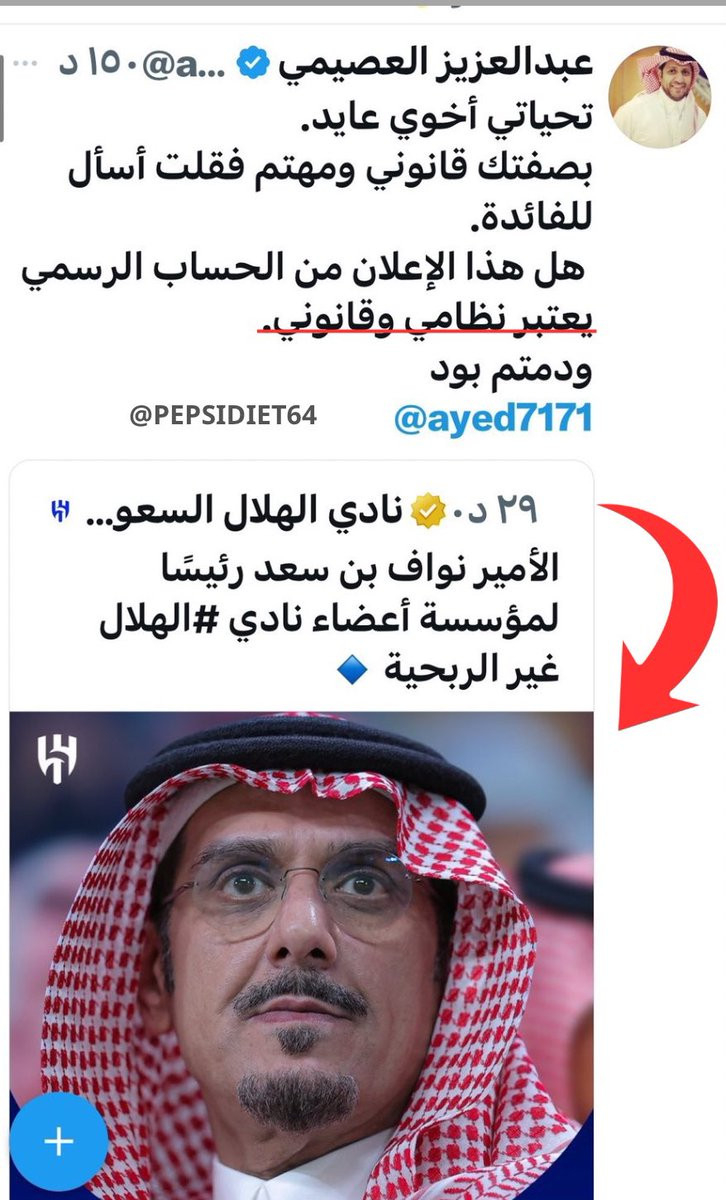Tap the floating blue compose plus button
Viewport: 726px width, 1200px height.
point(59,1141)
